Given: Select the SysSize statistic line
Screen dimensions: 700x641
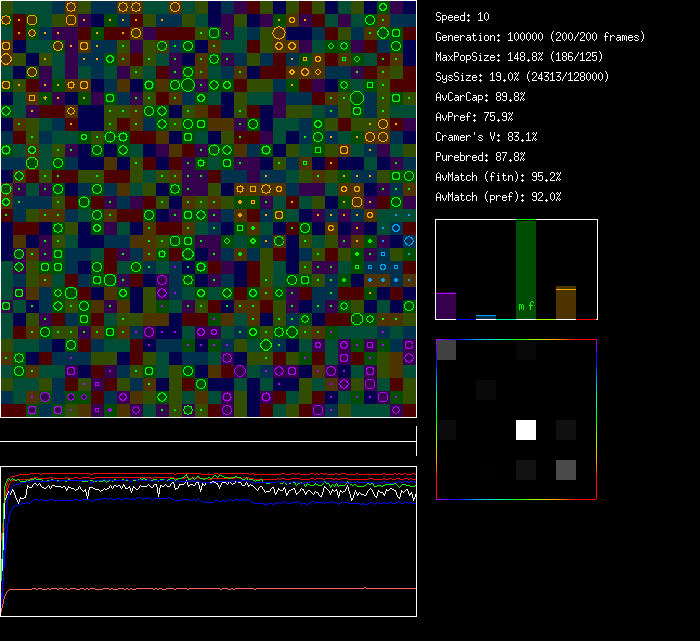Looking at the screenshot, I should [522, 77].
